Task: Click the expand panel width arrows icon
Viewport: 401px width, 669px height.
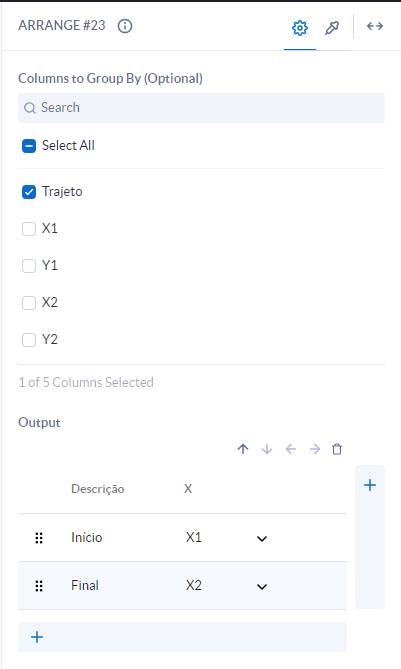Action: pyautogui.click(x=375, y=26)
